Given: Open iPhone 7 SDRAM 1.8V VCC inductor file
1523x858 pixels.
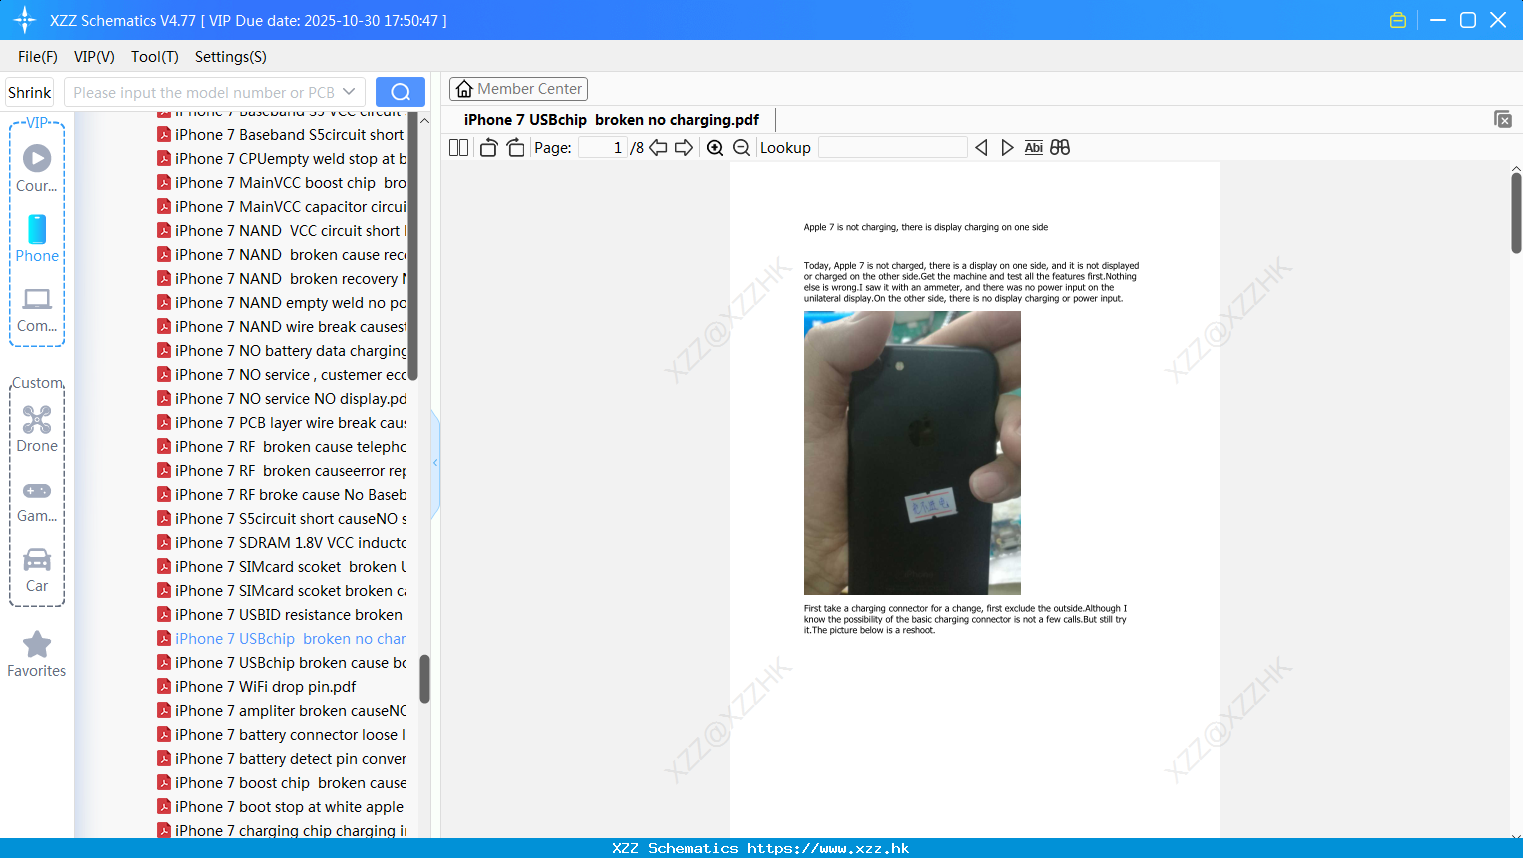Looking at the screenshot, I should click(x=282, y=543).
